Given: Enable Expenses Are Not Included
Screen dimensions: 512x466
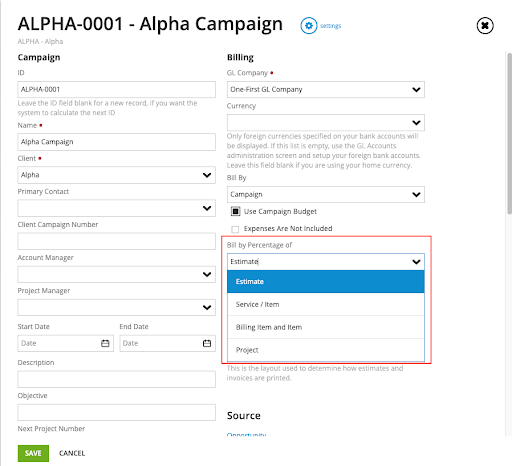Looking at the screenshot, I should (235, 229).
